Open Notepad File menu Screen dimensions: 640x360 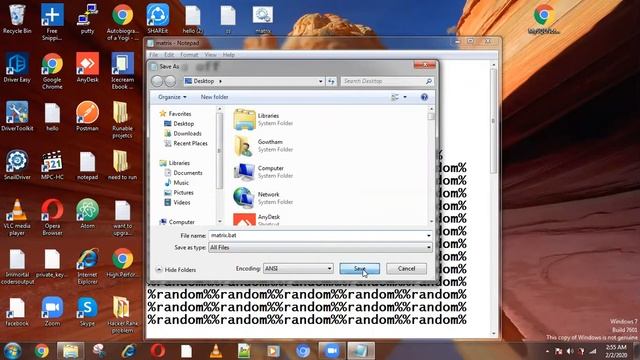click(x=153, y=55)
